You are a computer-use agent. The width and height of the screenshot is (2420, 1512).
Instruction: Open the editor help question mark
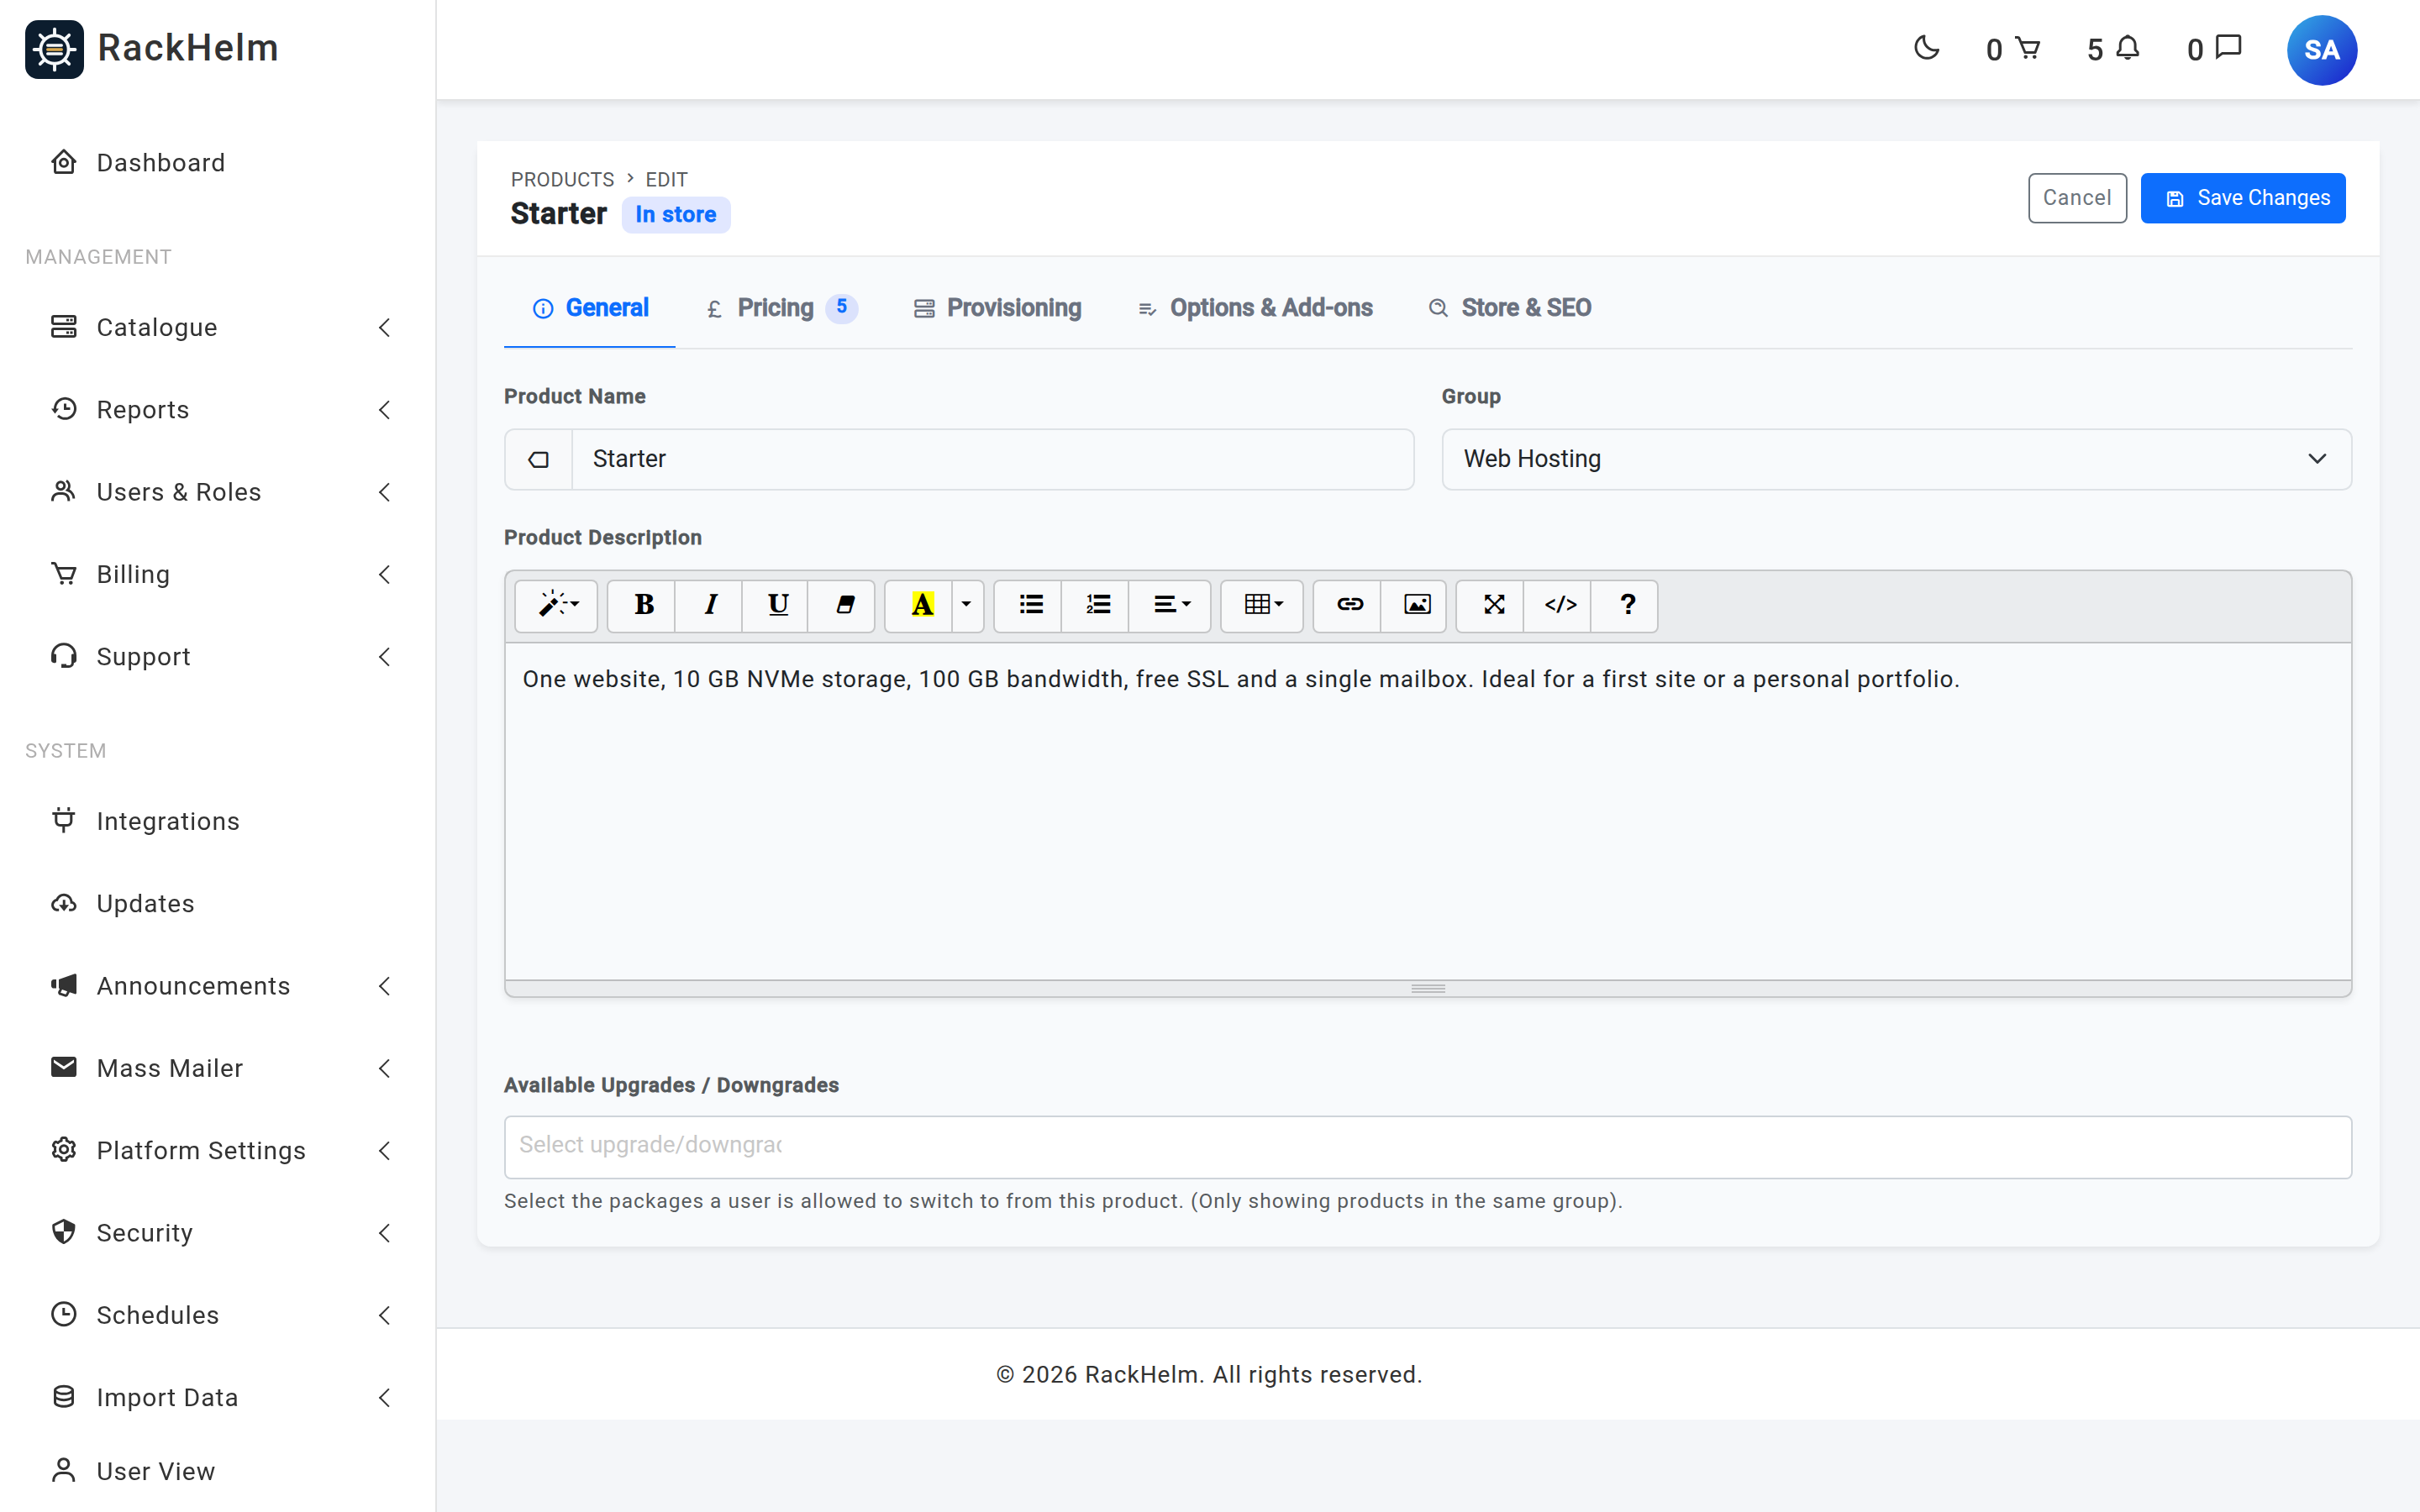coord(1626,605)
